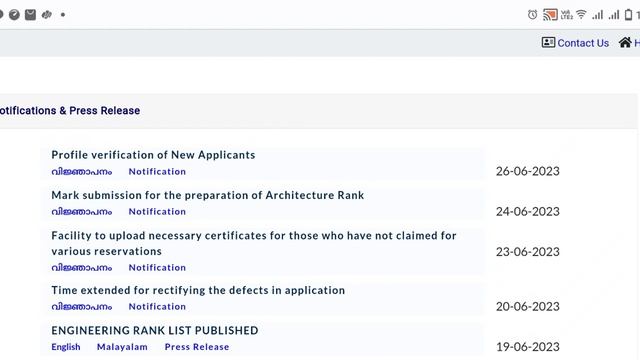
Task: Open Notification for time extended rectifying defects
Action: (x=157, y=307)
